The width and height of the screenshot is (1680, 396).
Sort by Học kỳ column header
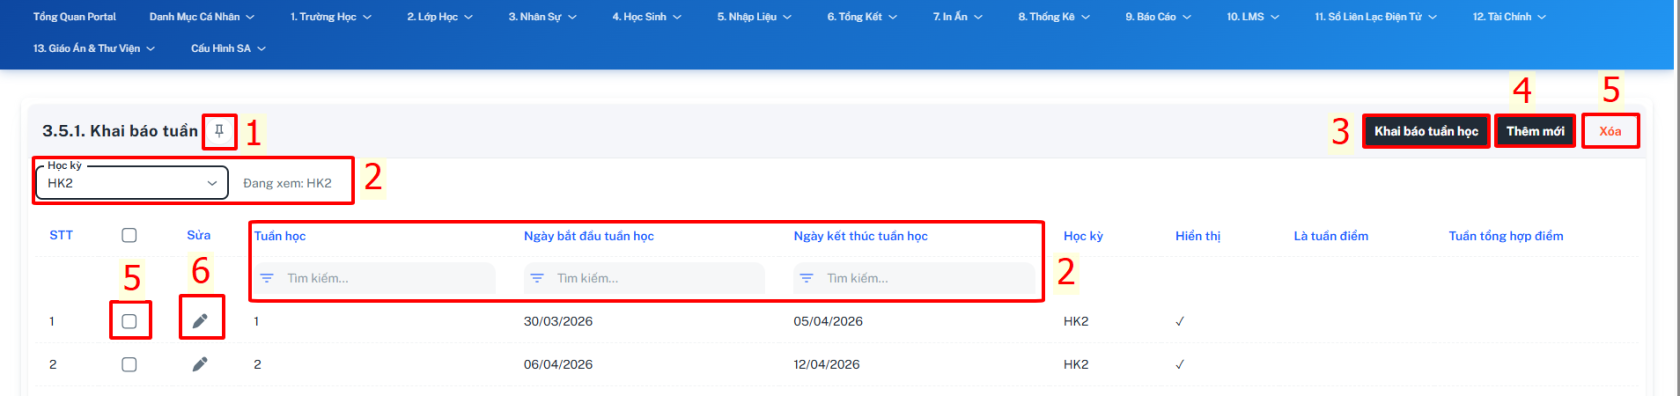click(x=1083, y=236)
